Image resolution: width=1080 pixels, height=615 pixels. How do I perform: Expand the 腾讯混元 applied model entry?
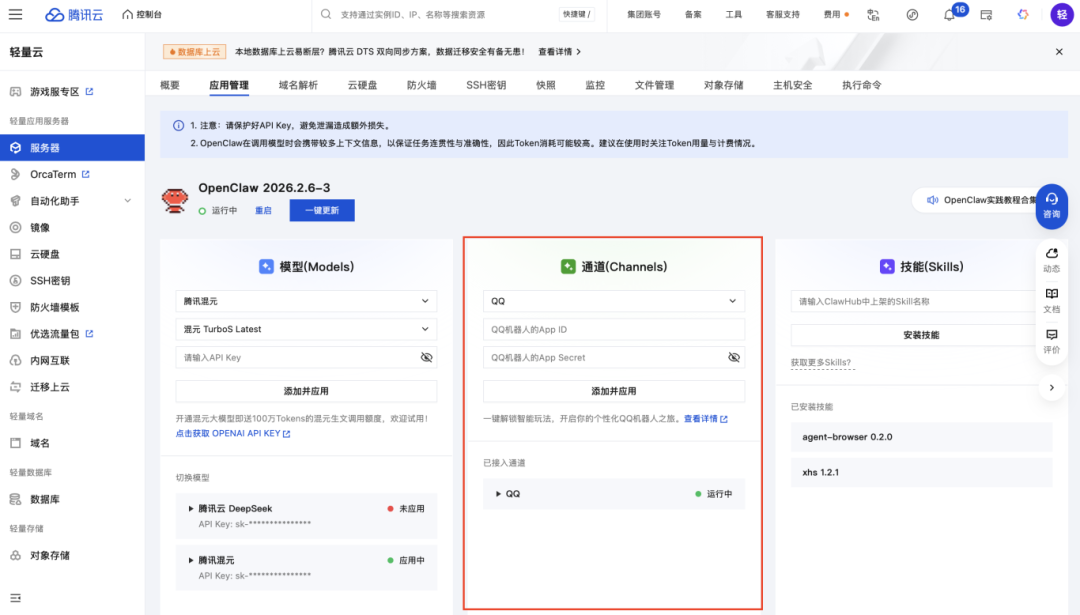pyautogui.click(x=191, y=561)
